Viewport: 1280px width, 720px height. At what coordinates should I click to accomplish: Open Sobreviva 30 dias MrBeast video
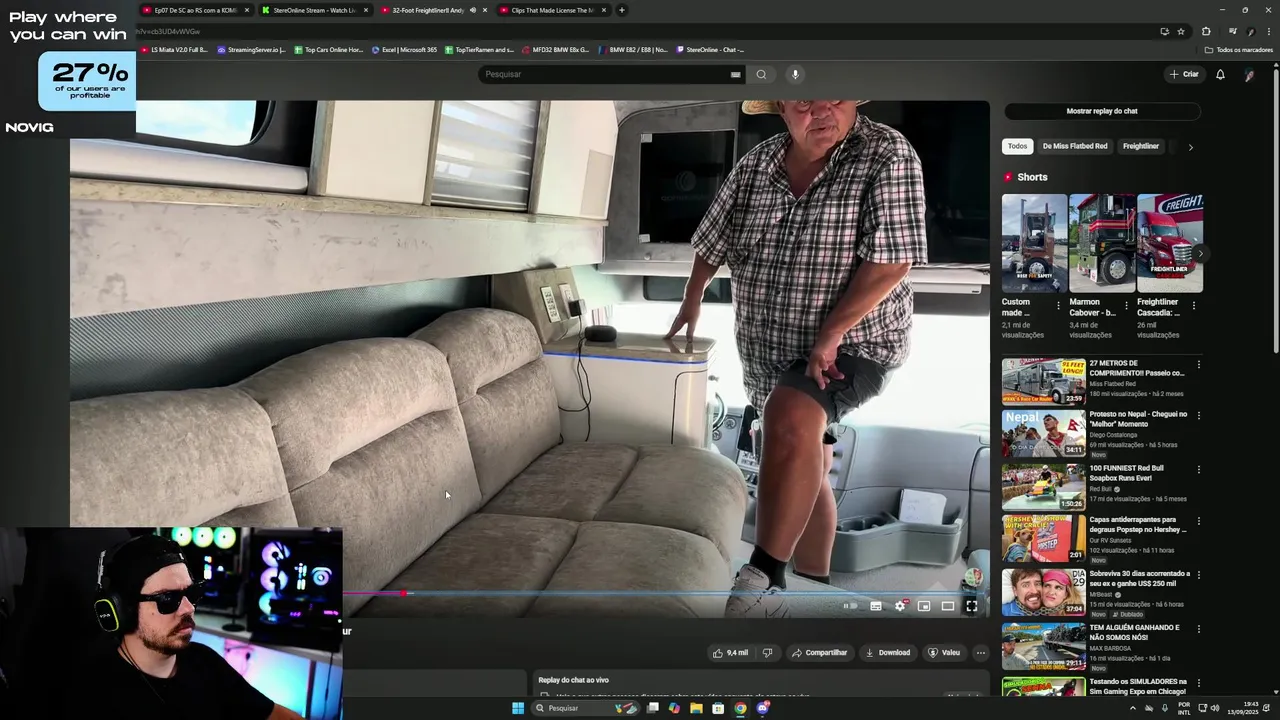click(x=1044, y=592)
